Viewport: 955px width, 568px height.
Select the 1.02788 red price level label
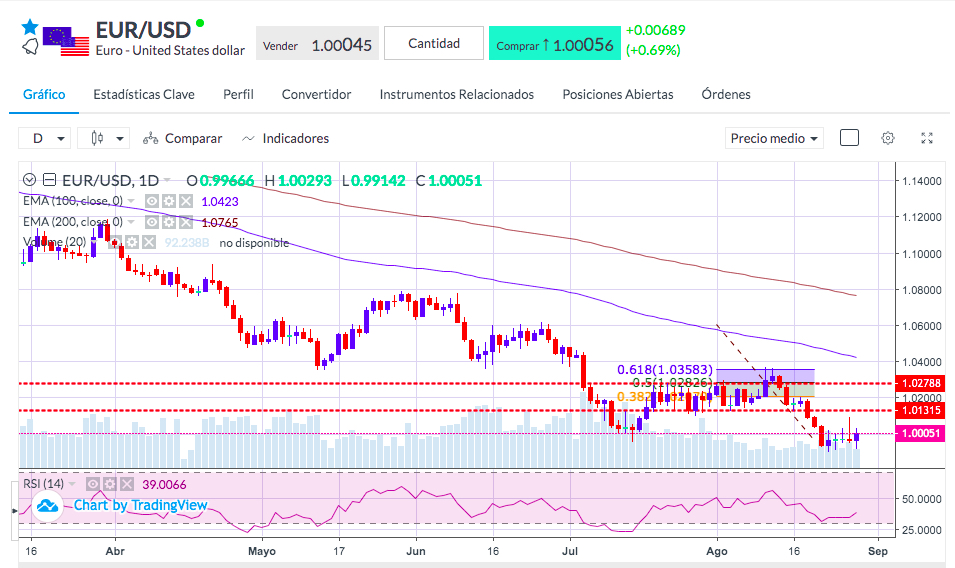click(920, 383)
